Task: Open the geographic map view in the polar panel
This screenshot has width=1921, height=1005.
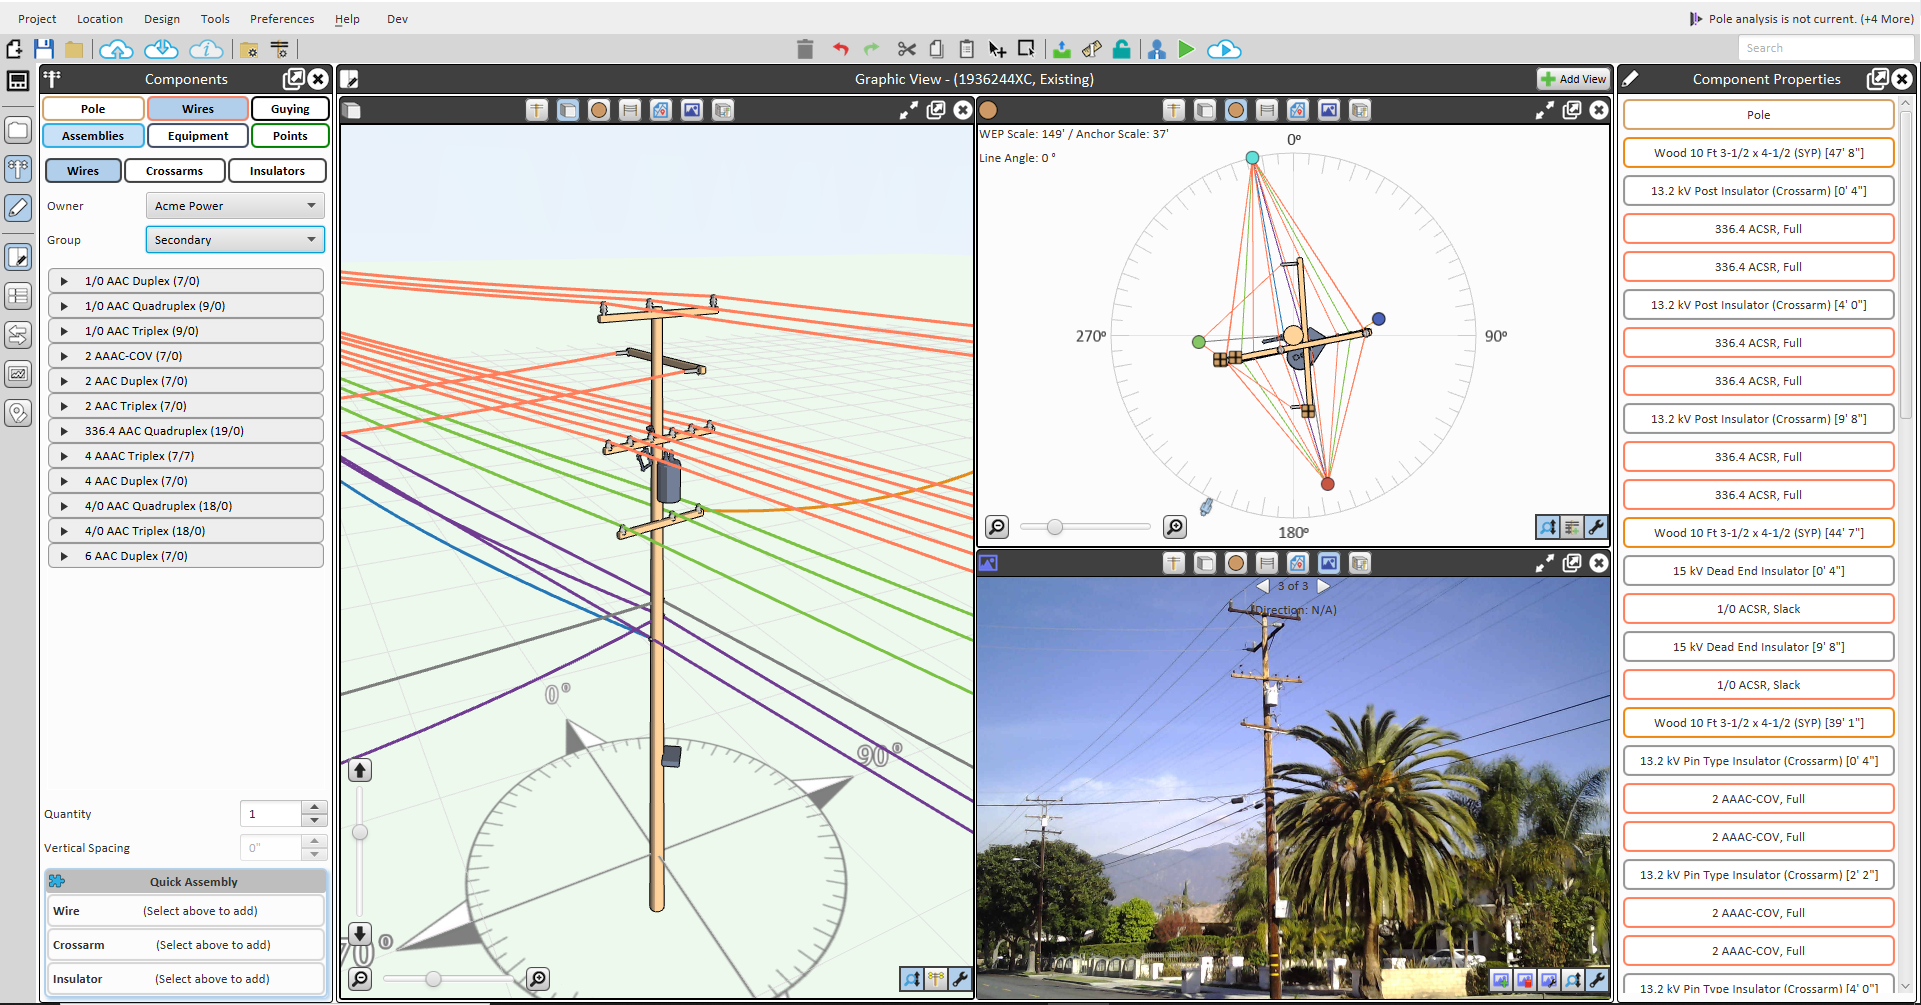Action: point(1298,110)
